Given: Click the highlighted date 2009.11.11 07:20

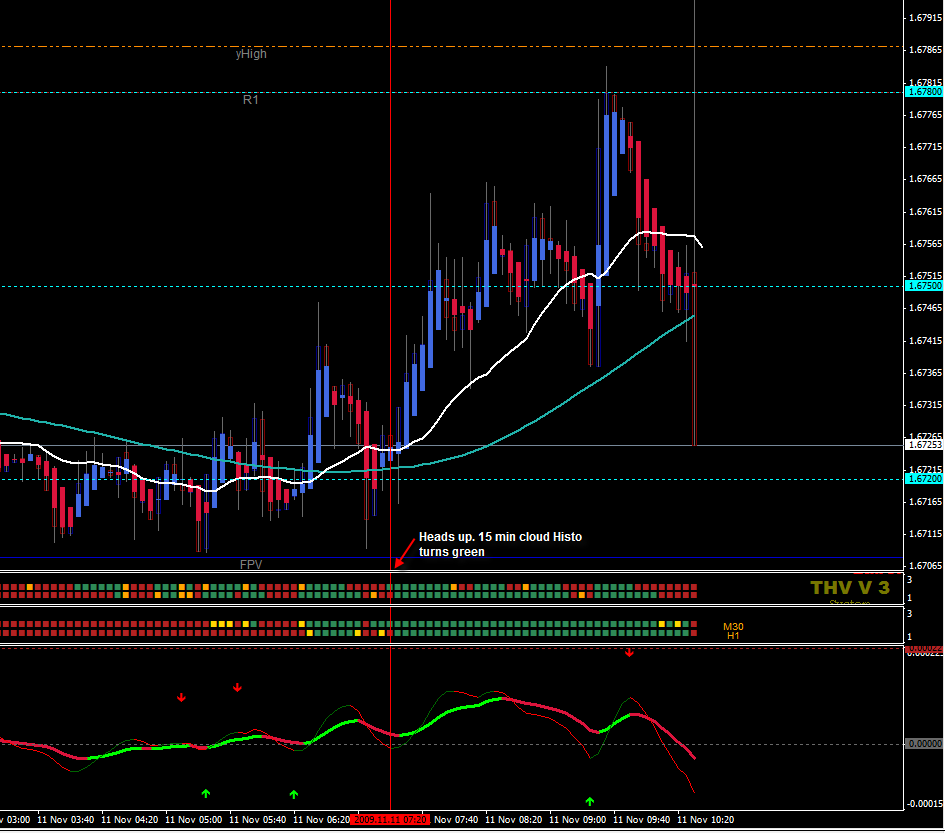Looking at the screenshot, I should coord(391,820).
